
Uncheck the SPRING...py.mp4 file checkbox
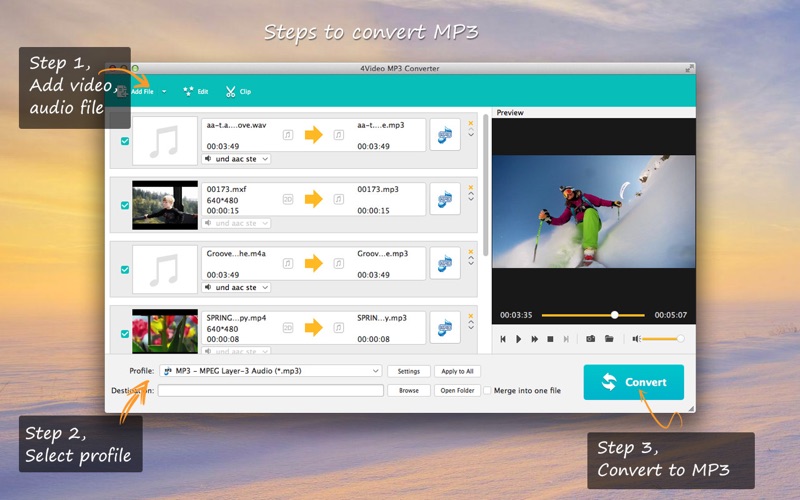pyautogui.click(x=125, y=334)
